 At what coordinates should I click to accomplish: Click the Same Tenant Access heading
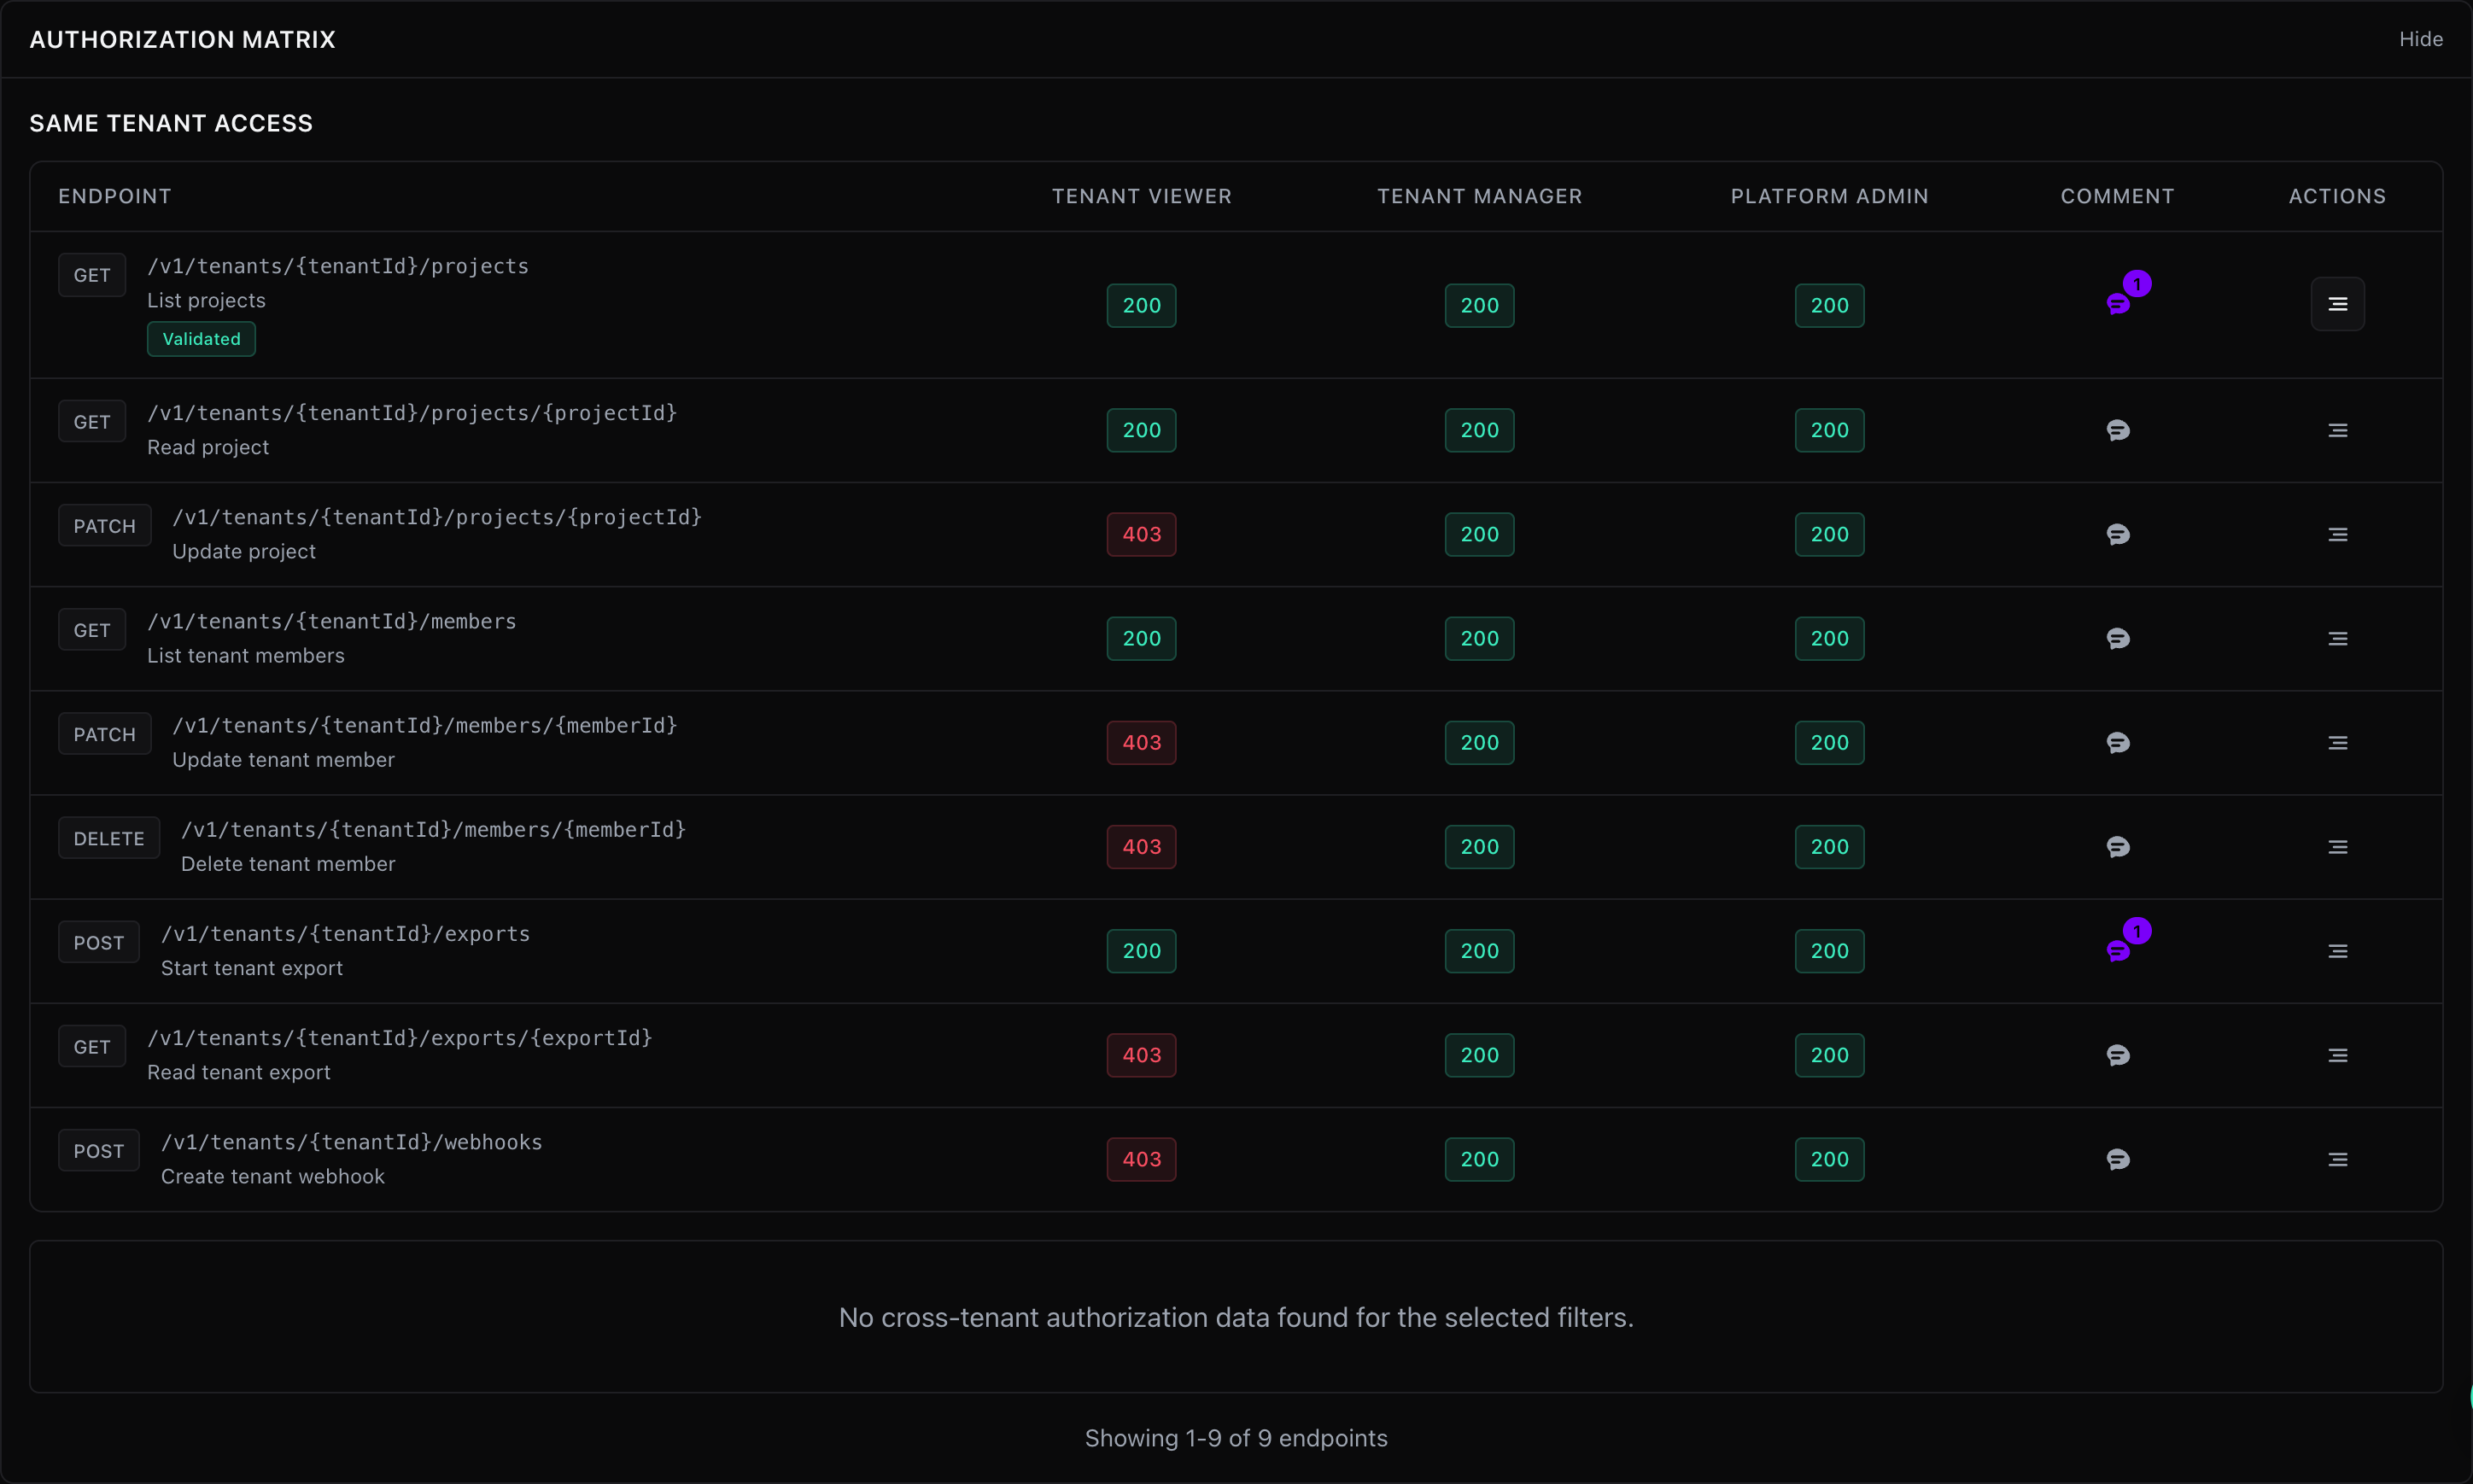coord(171,123)
